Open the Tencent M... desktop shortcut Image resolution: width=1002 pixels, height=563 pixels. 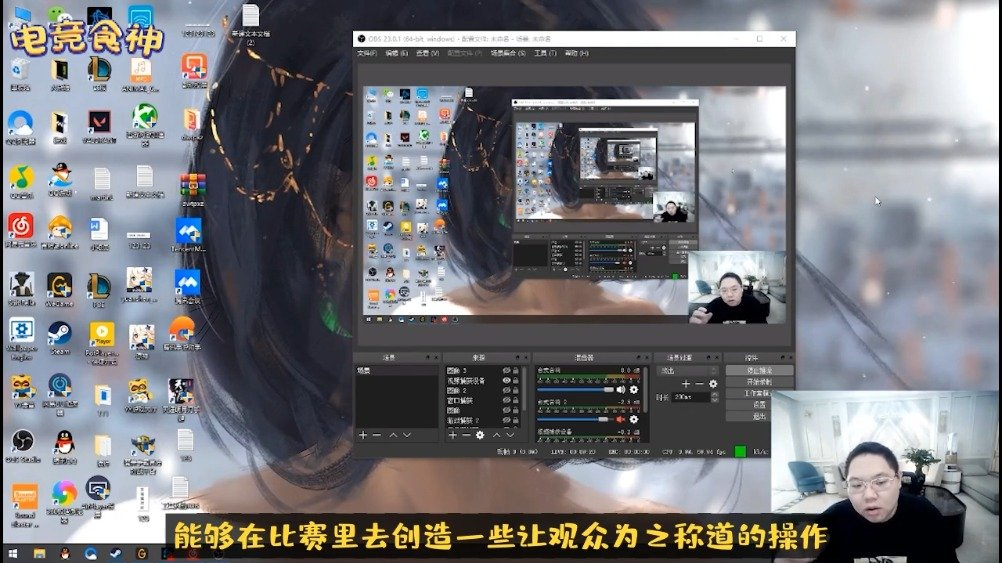[x=188, y=235]
